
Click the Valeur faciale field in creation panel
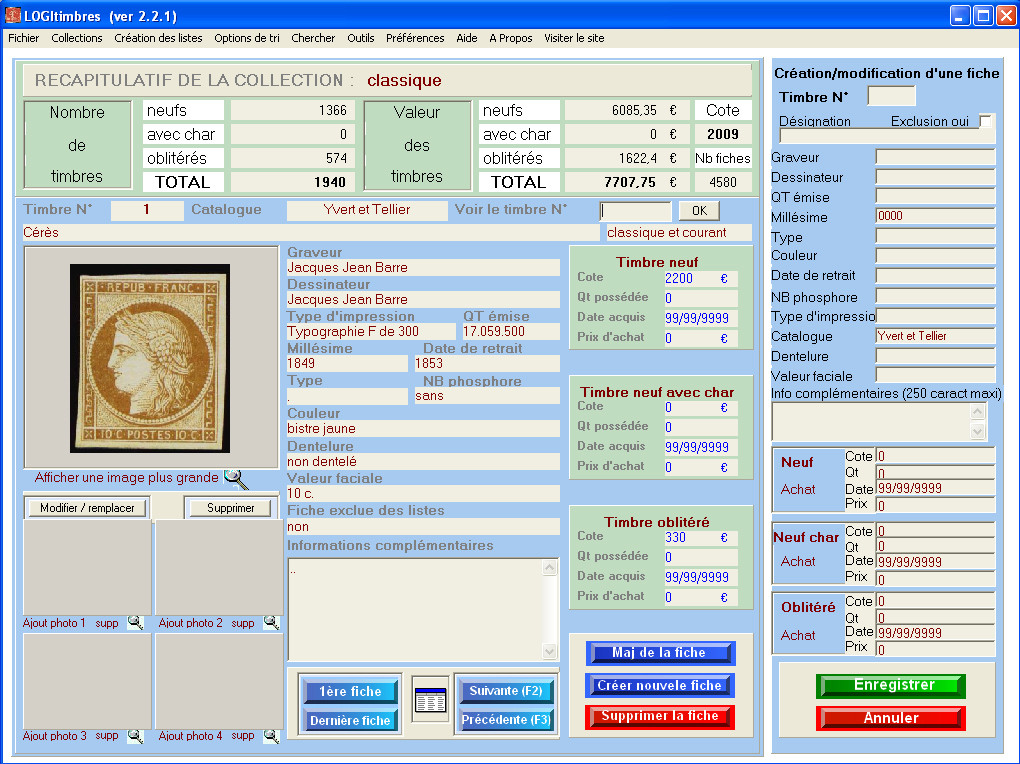(x=935, y=375)
